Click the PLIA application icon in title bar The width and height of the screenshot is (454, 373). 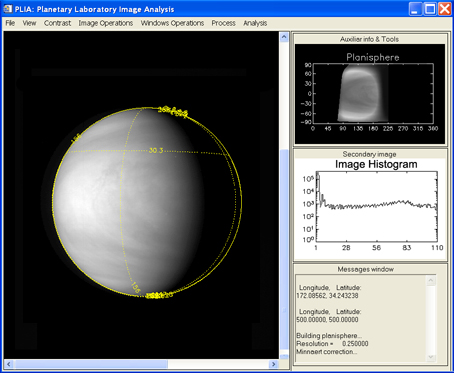click(x=7, y=9)
